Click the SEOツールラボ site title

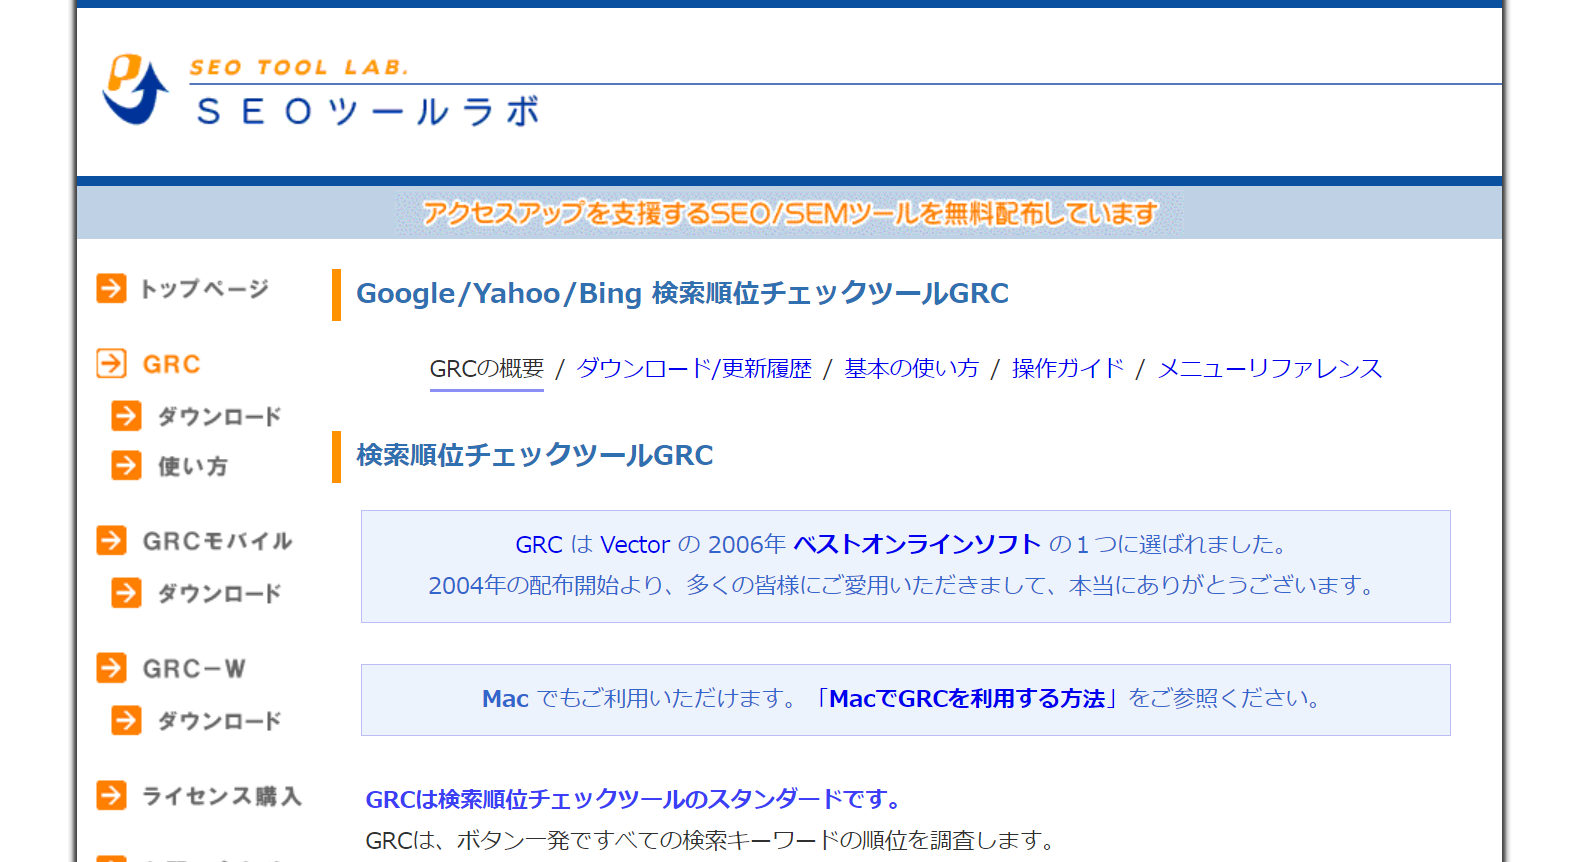pyautogui.click(x=368, y=111)
